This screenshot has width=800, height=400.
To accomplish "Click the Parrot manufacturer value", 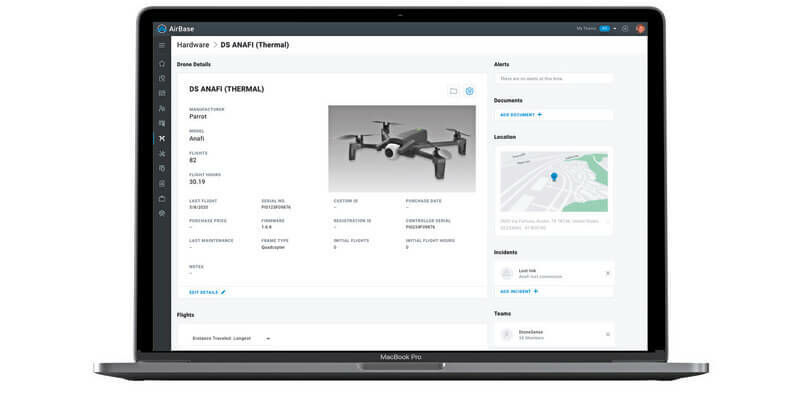I will 198,116.
